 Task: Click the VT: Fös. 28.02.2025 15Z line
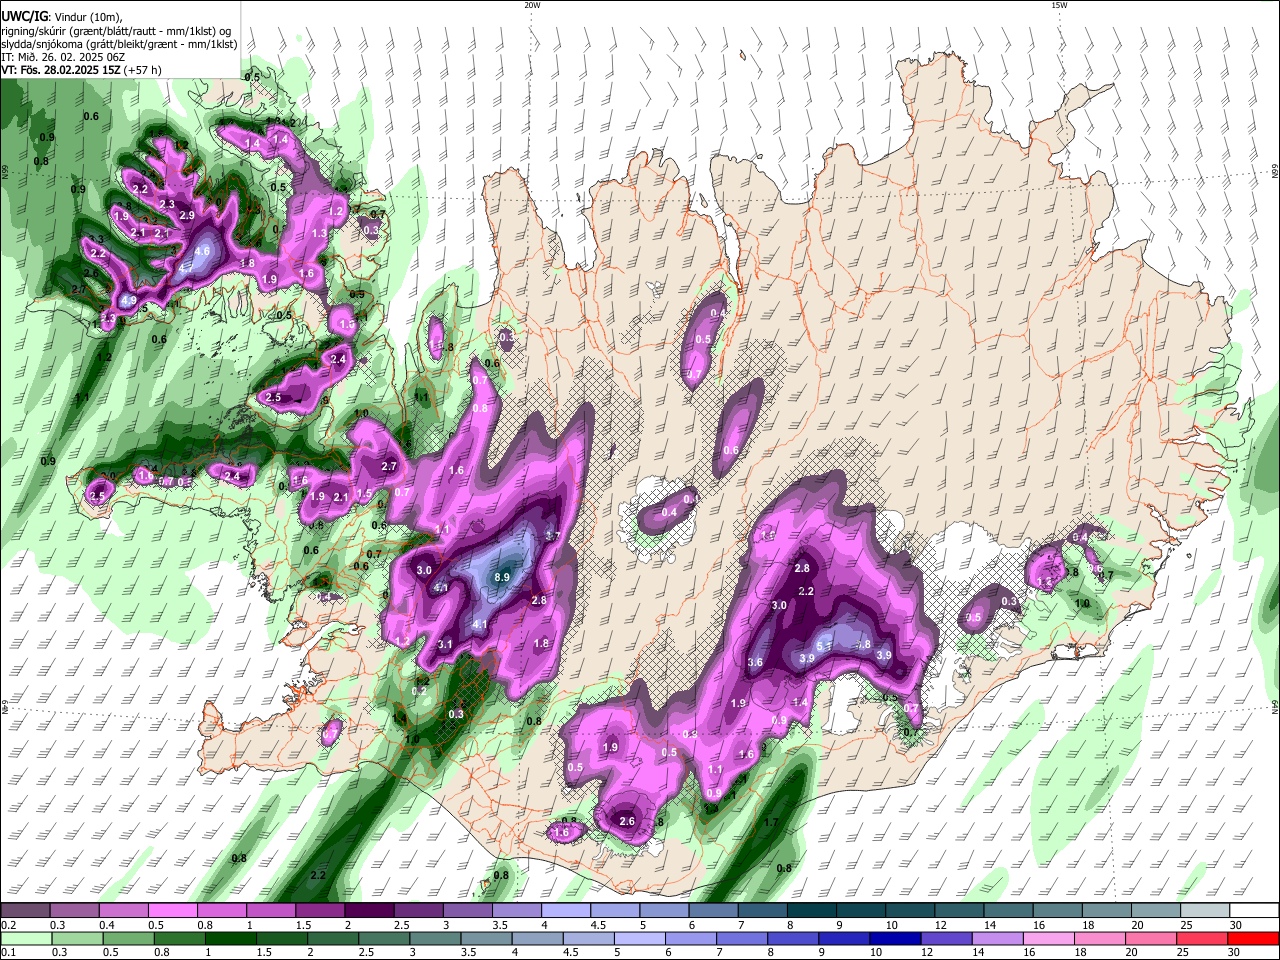[x=81, y=70]
